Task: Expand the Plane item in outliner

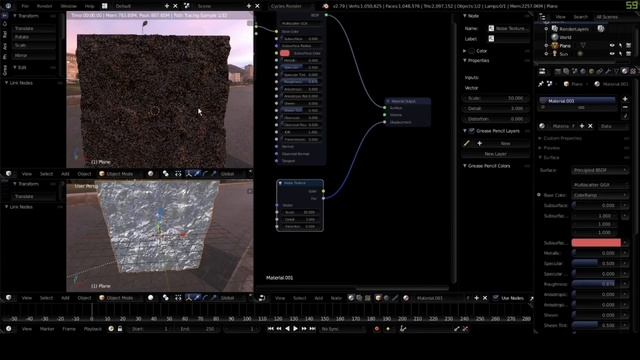Action: 547,46
